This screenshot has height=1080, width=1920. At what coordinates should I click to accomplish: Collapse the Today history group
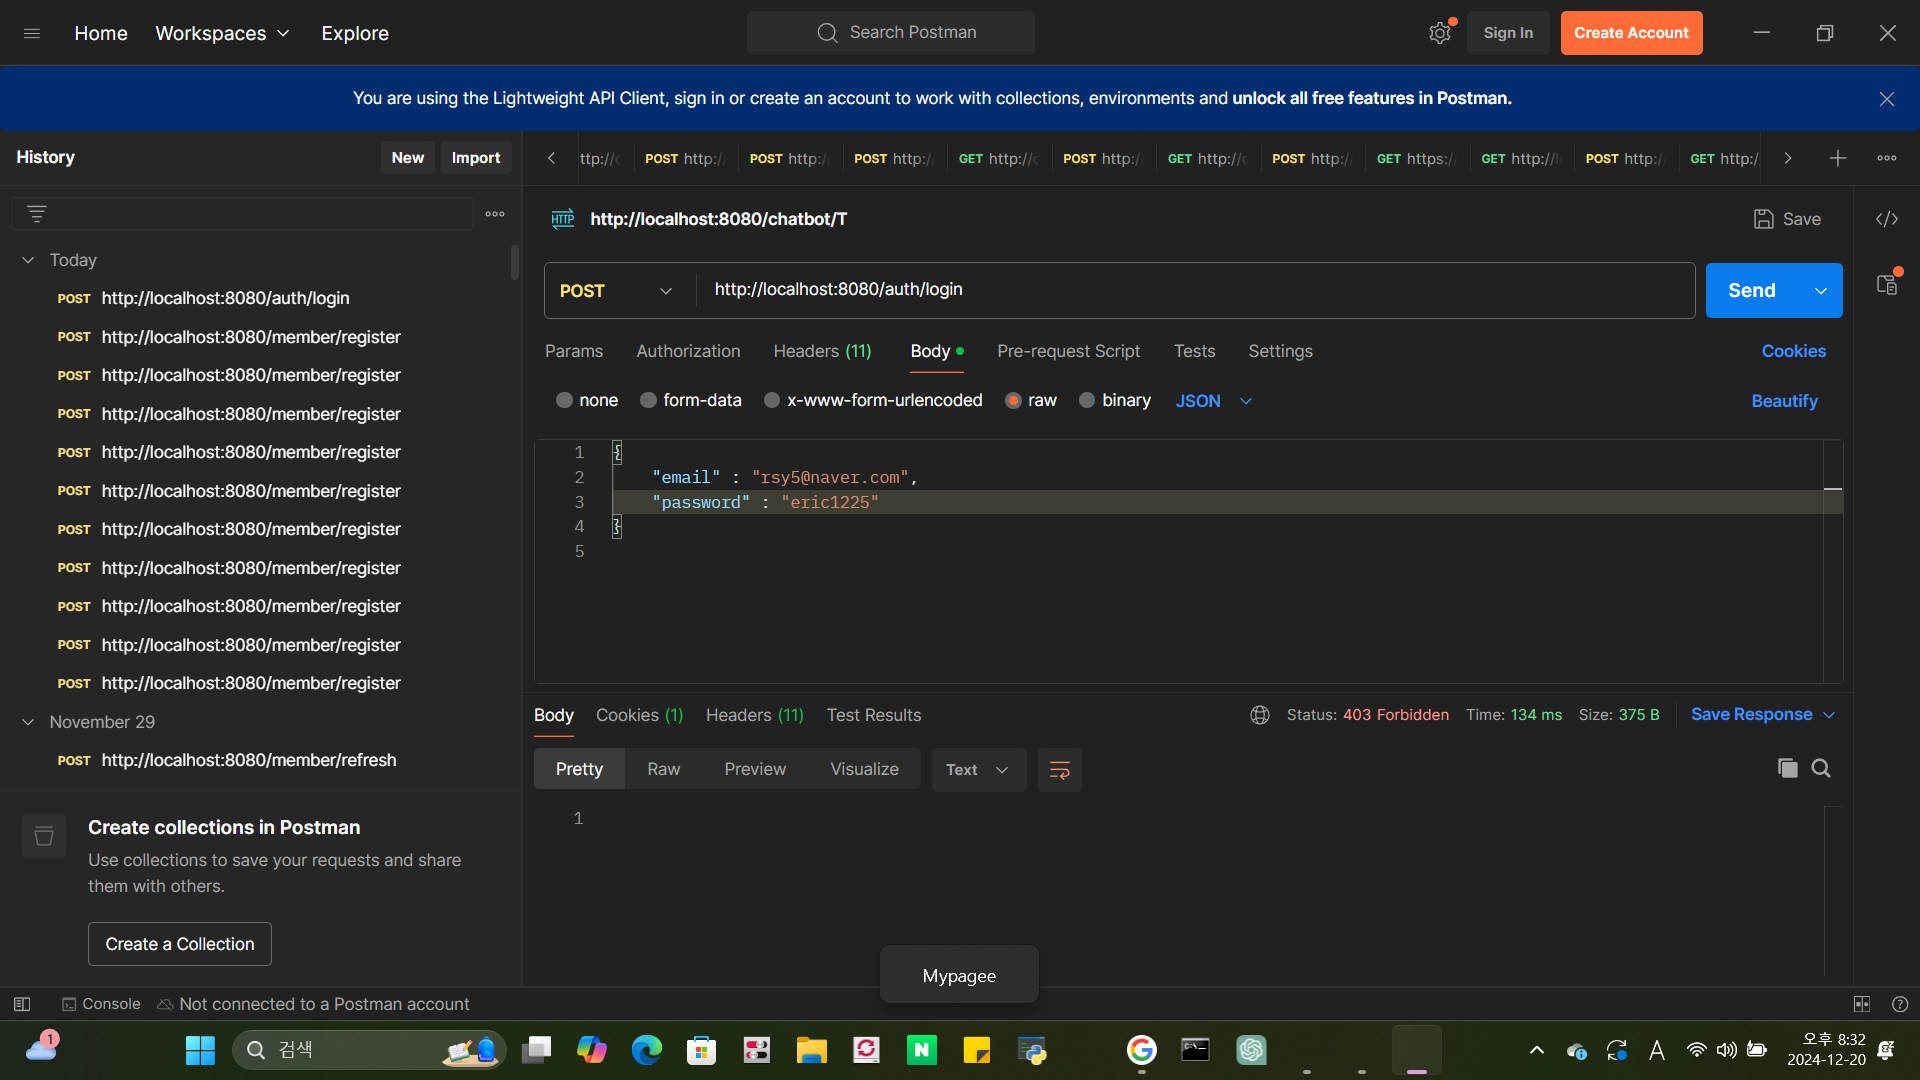tap(28, 260)
